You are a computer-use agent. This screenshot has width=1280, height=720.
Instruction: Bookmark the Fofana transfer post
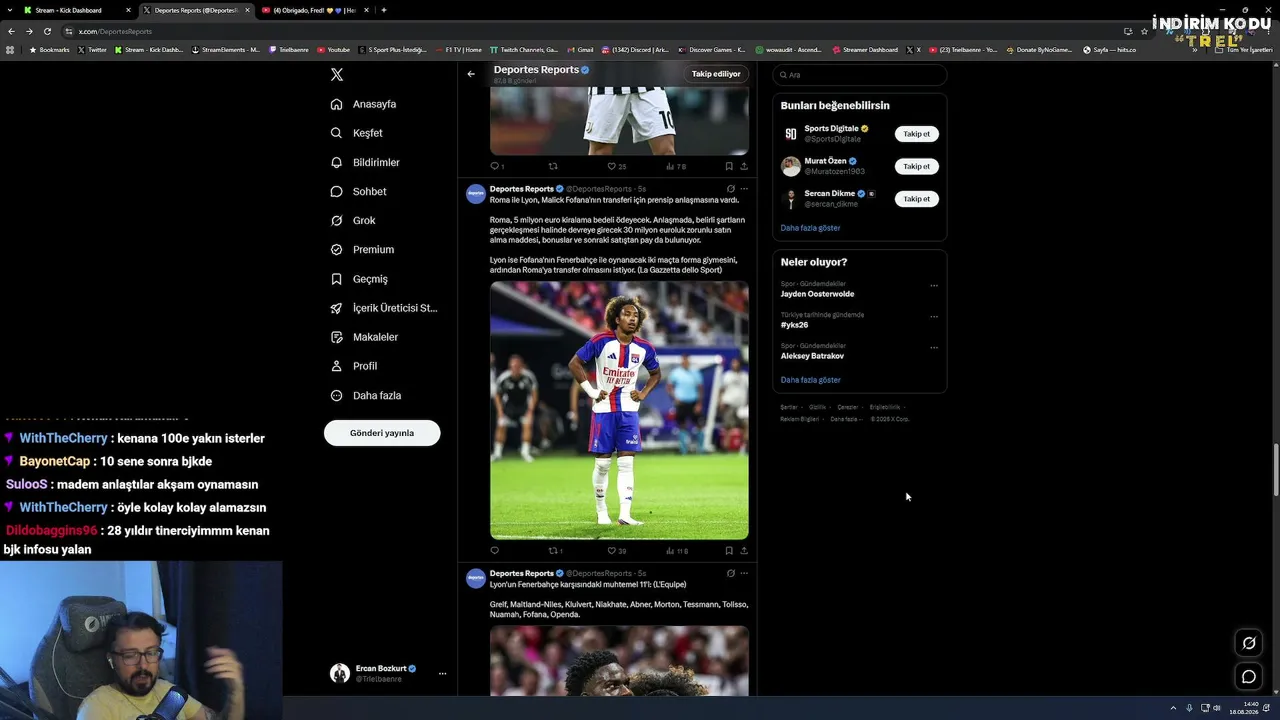(x=729, y=550)
